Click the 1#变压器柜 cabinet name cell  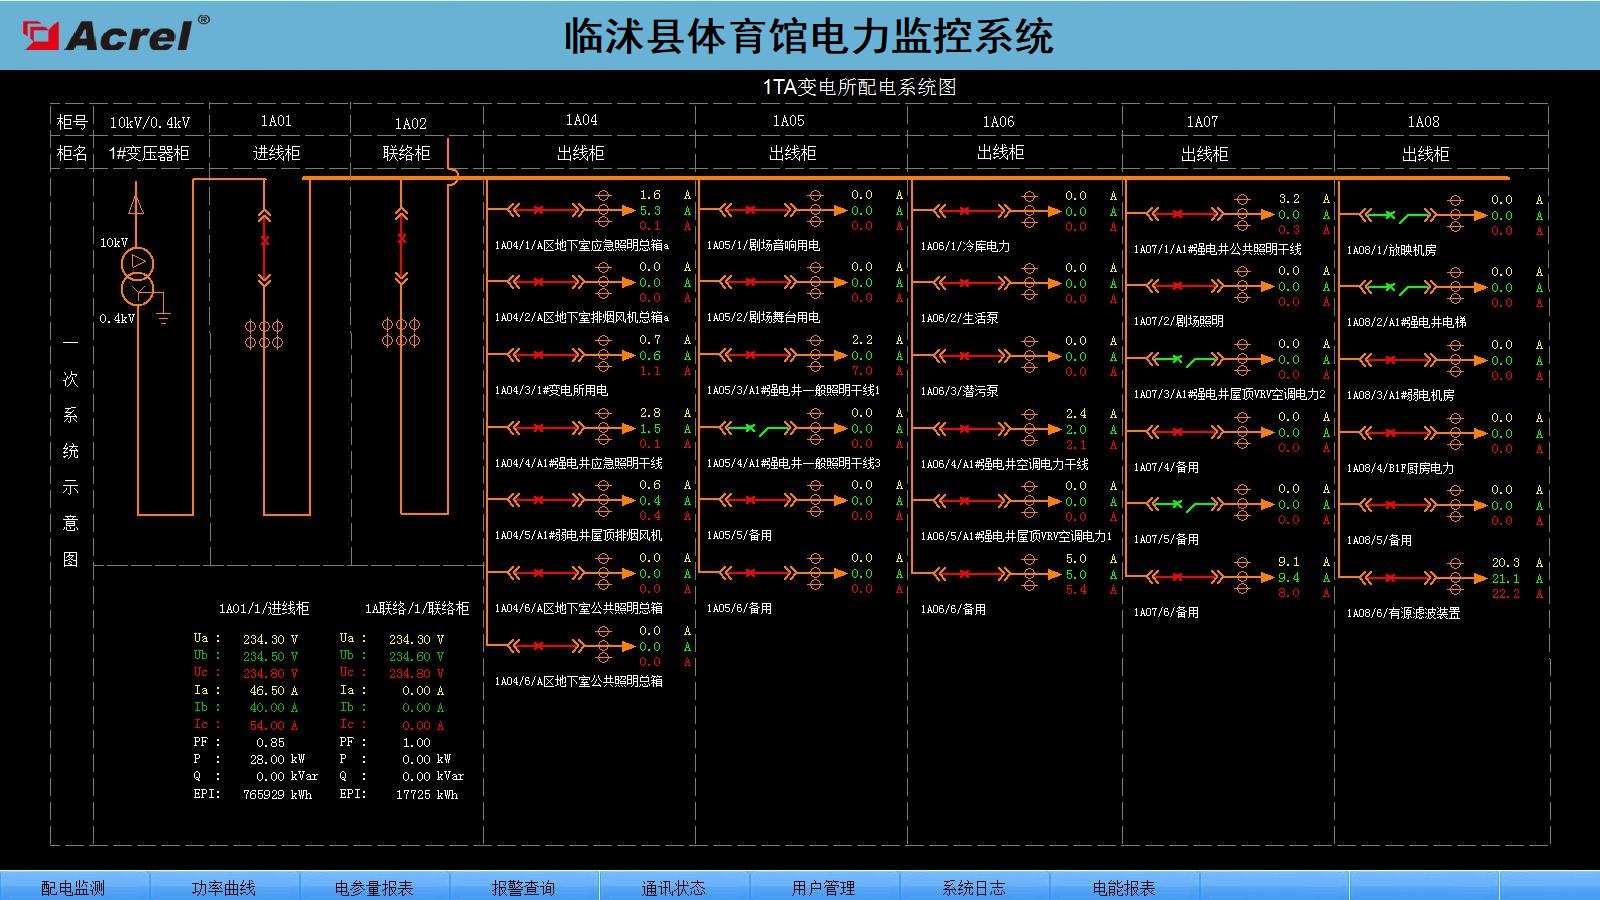point(149,153)
